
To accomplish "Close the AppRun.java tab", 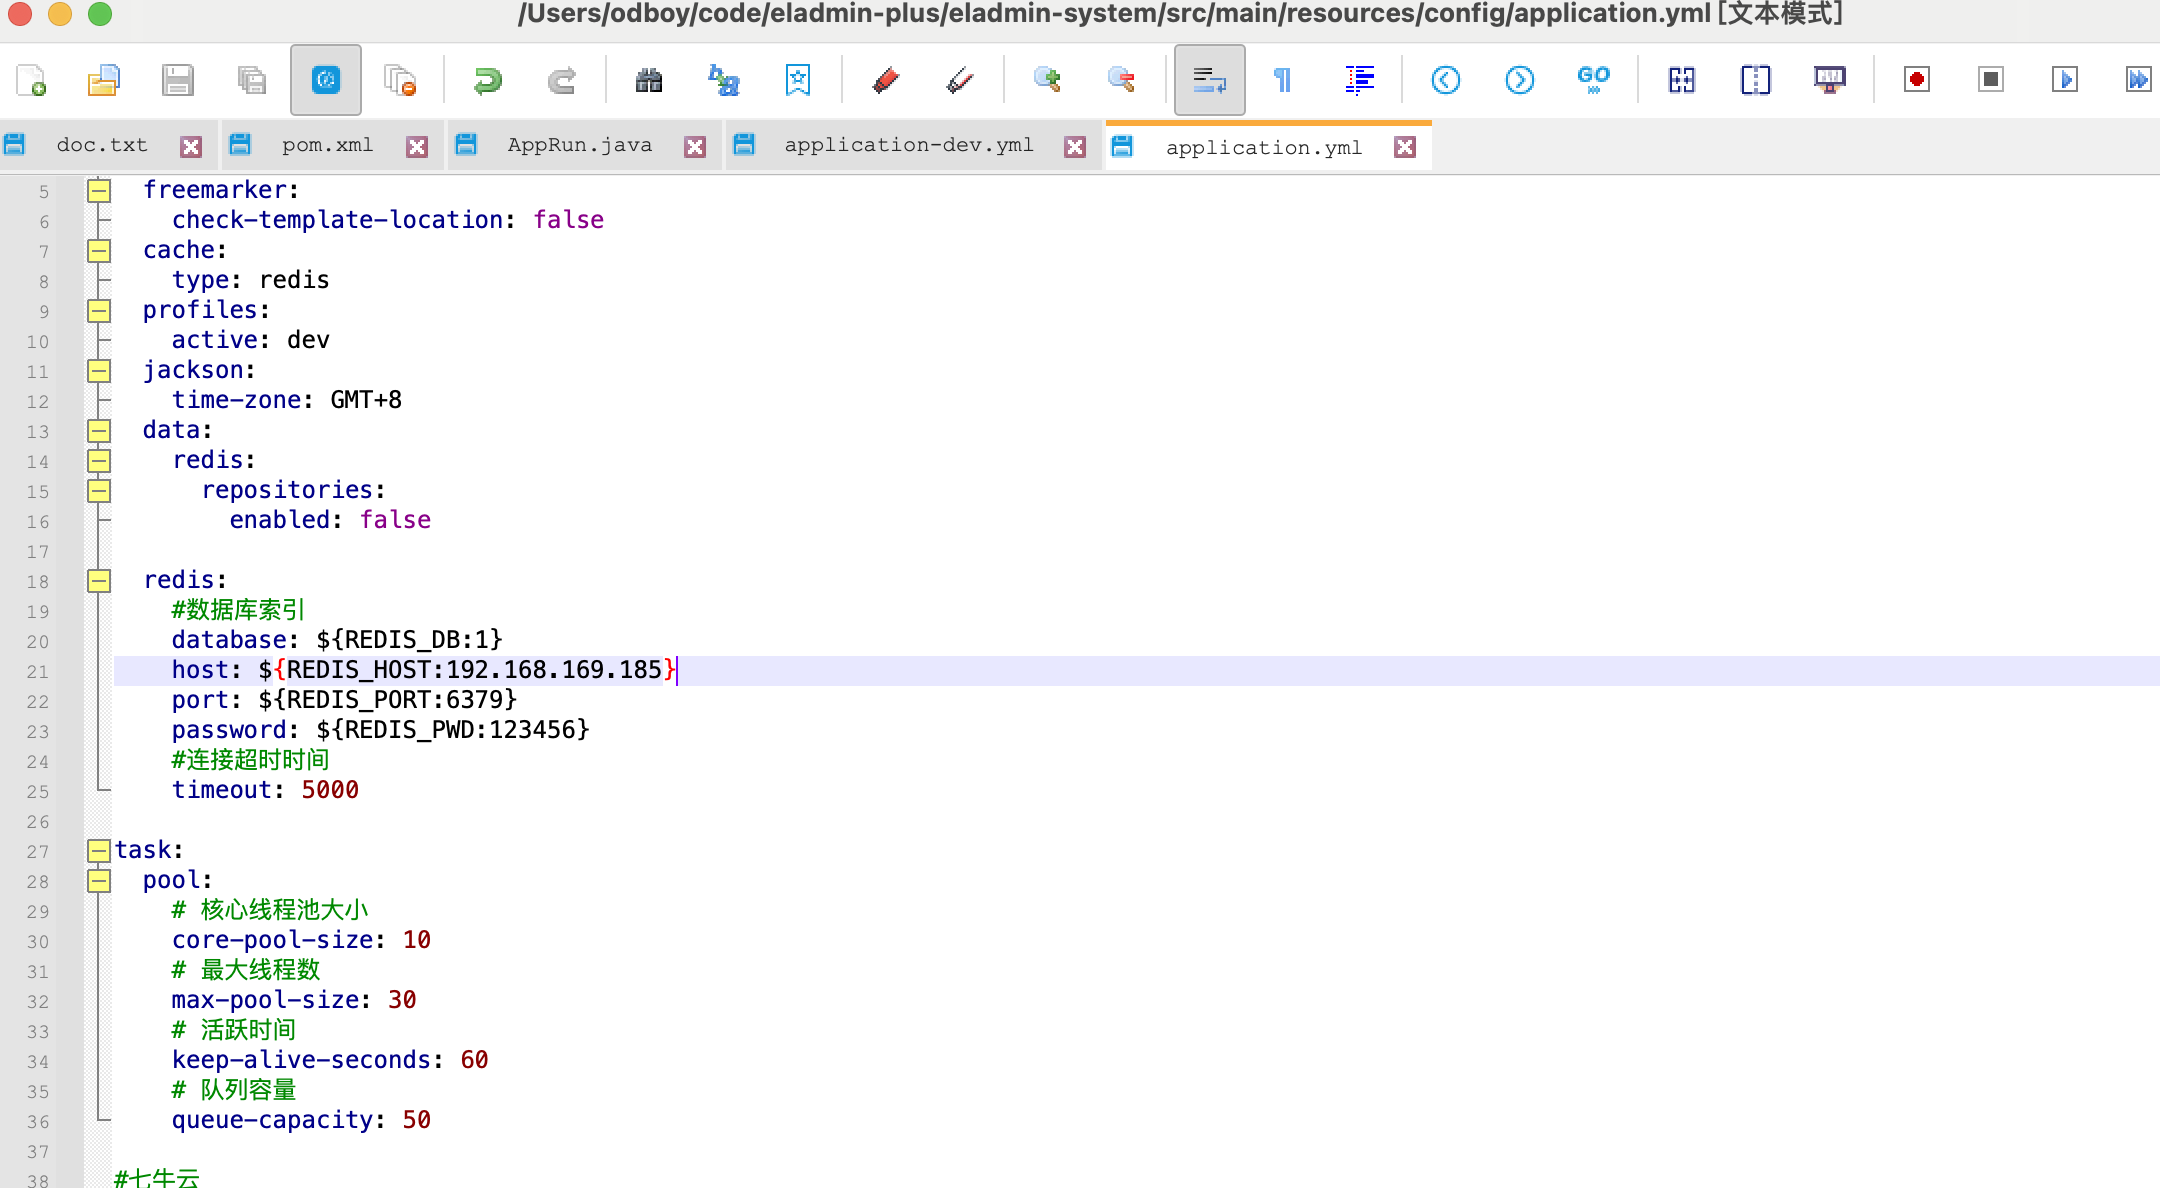I will [695, 147].
